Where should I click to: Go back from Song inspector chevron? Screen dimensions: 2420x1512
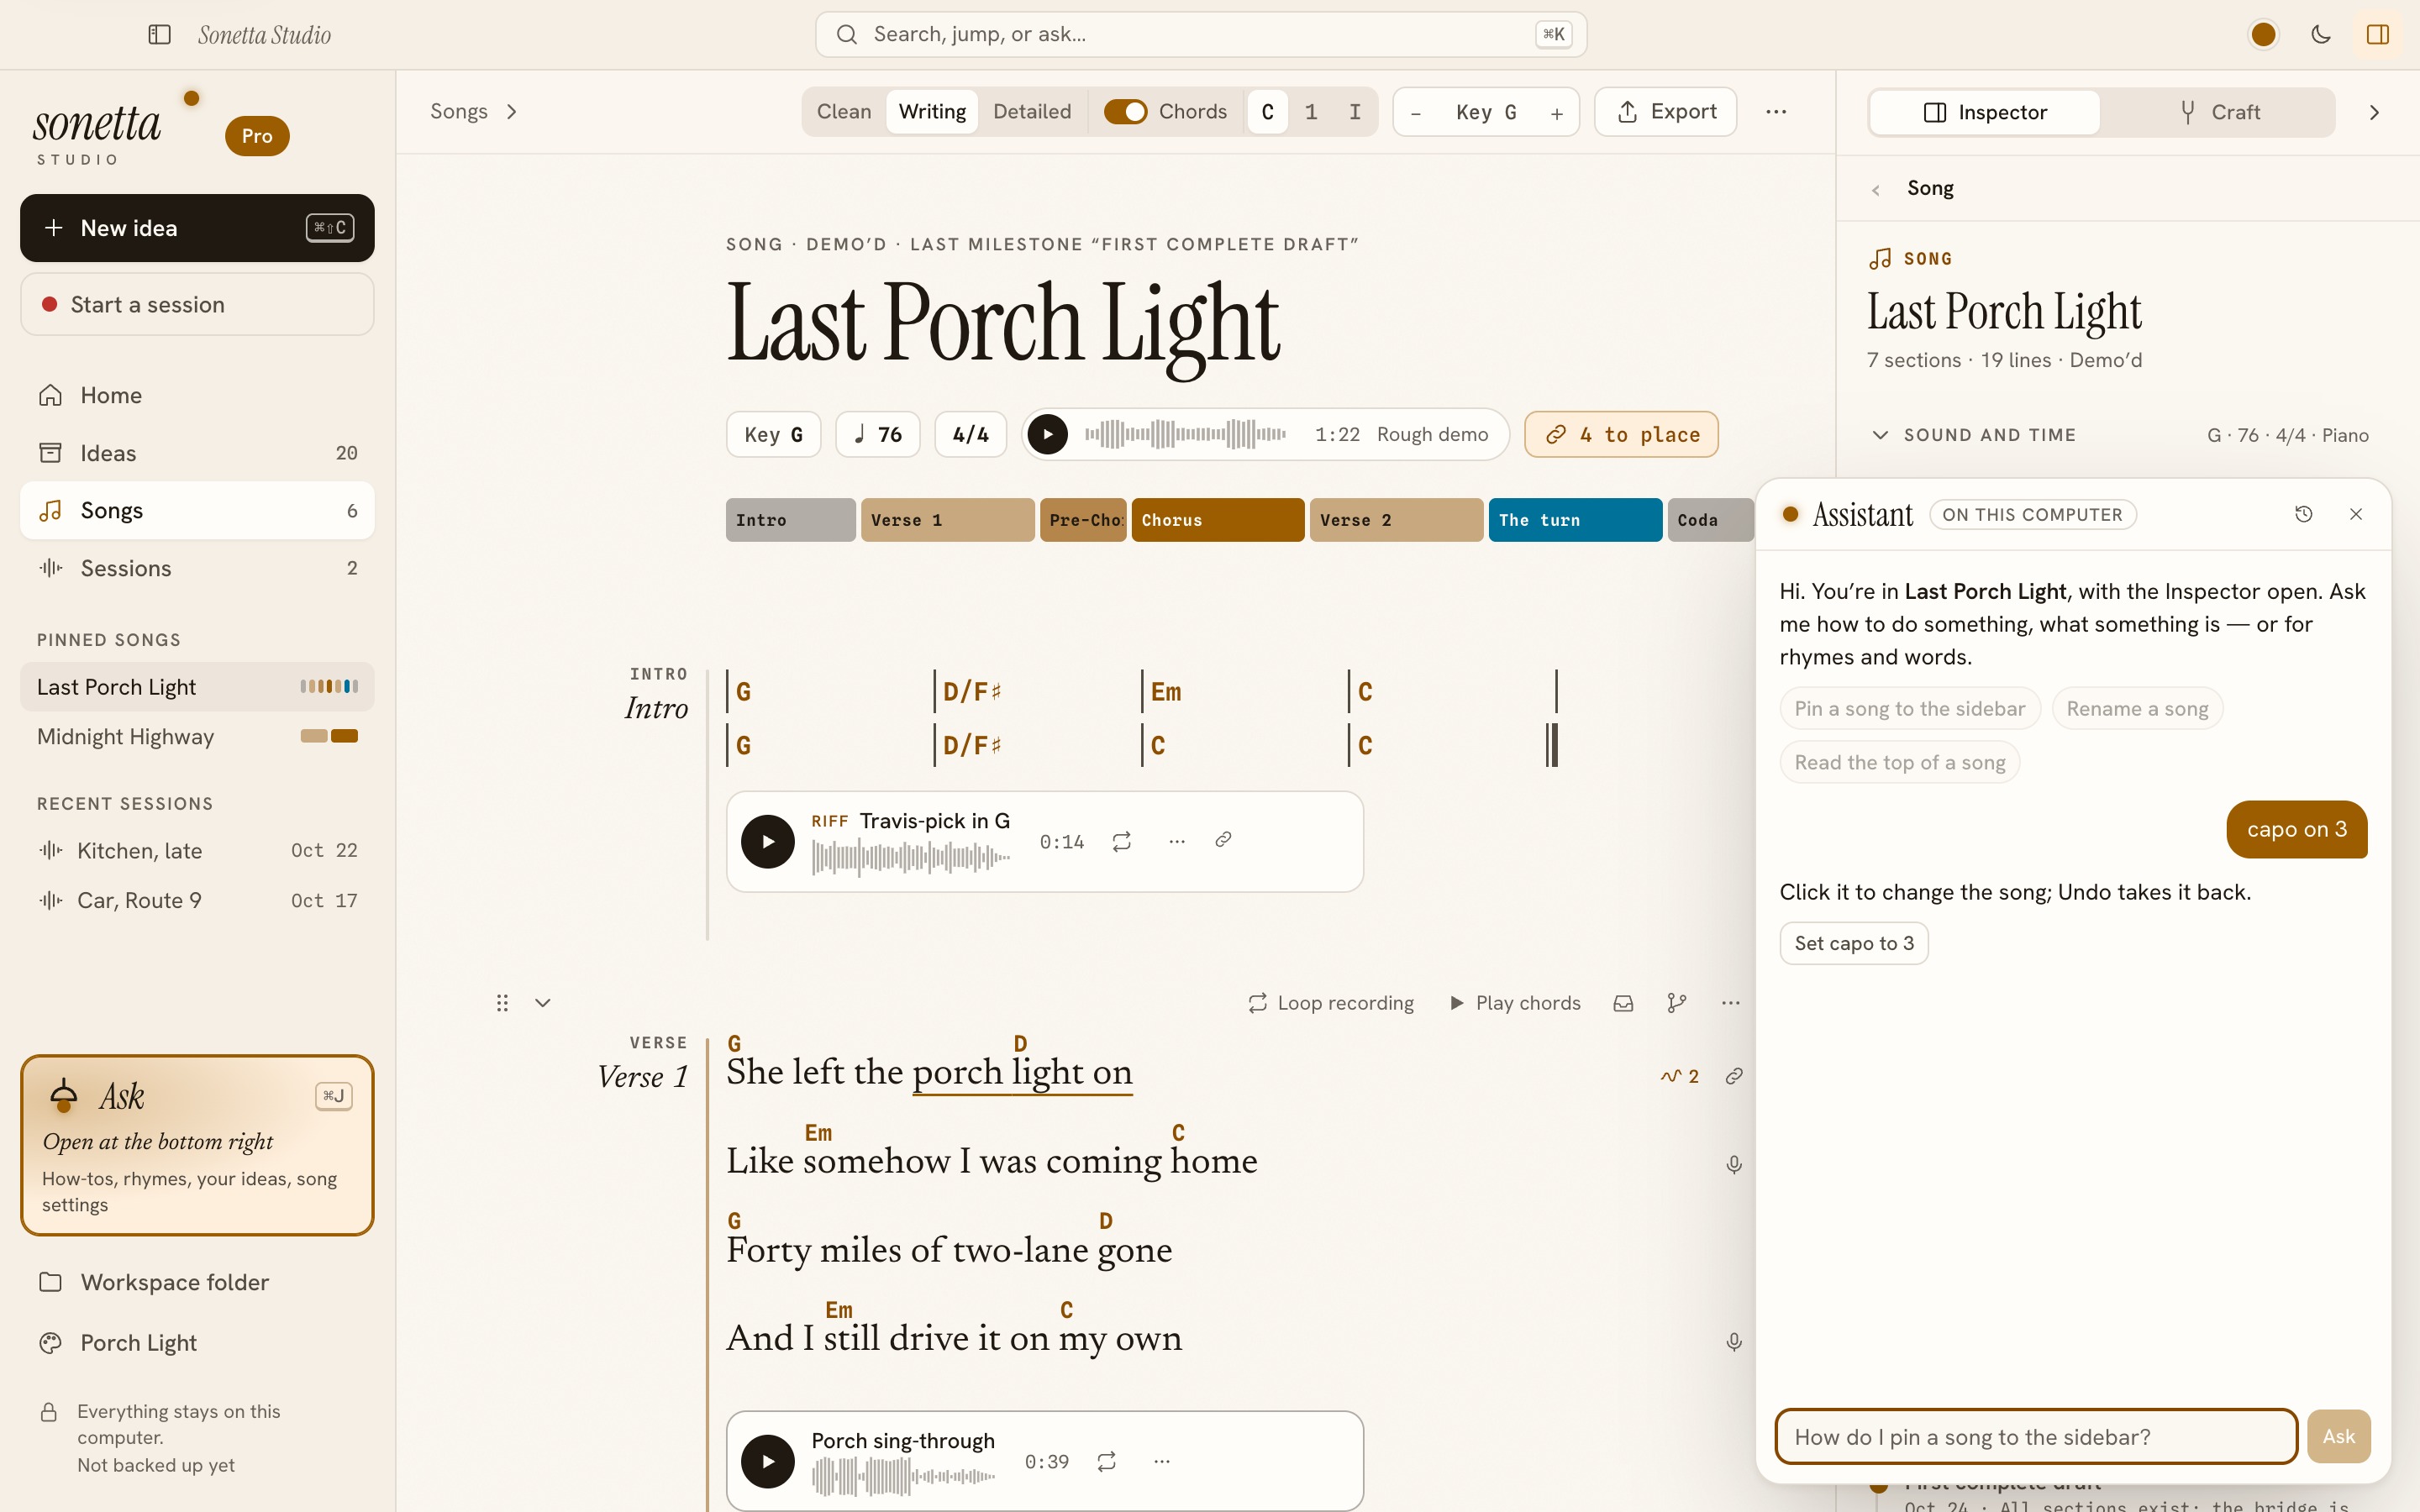[x=1876, y=189]
